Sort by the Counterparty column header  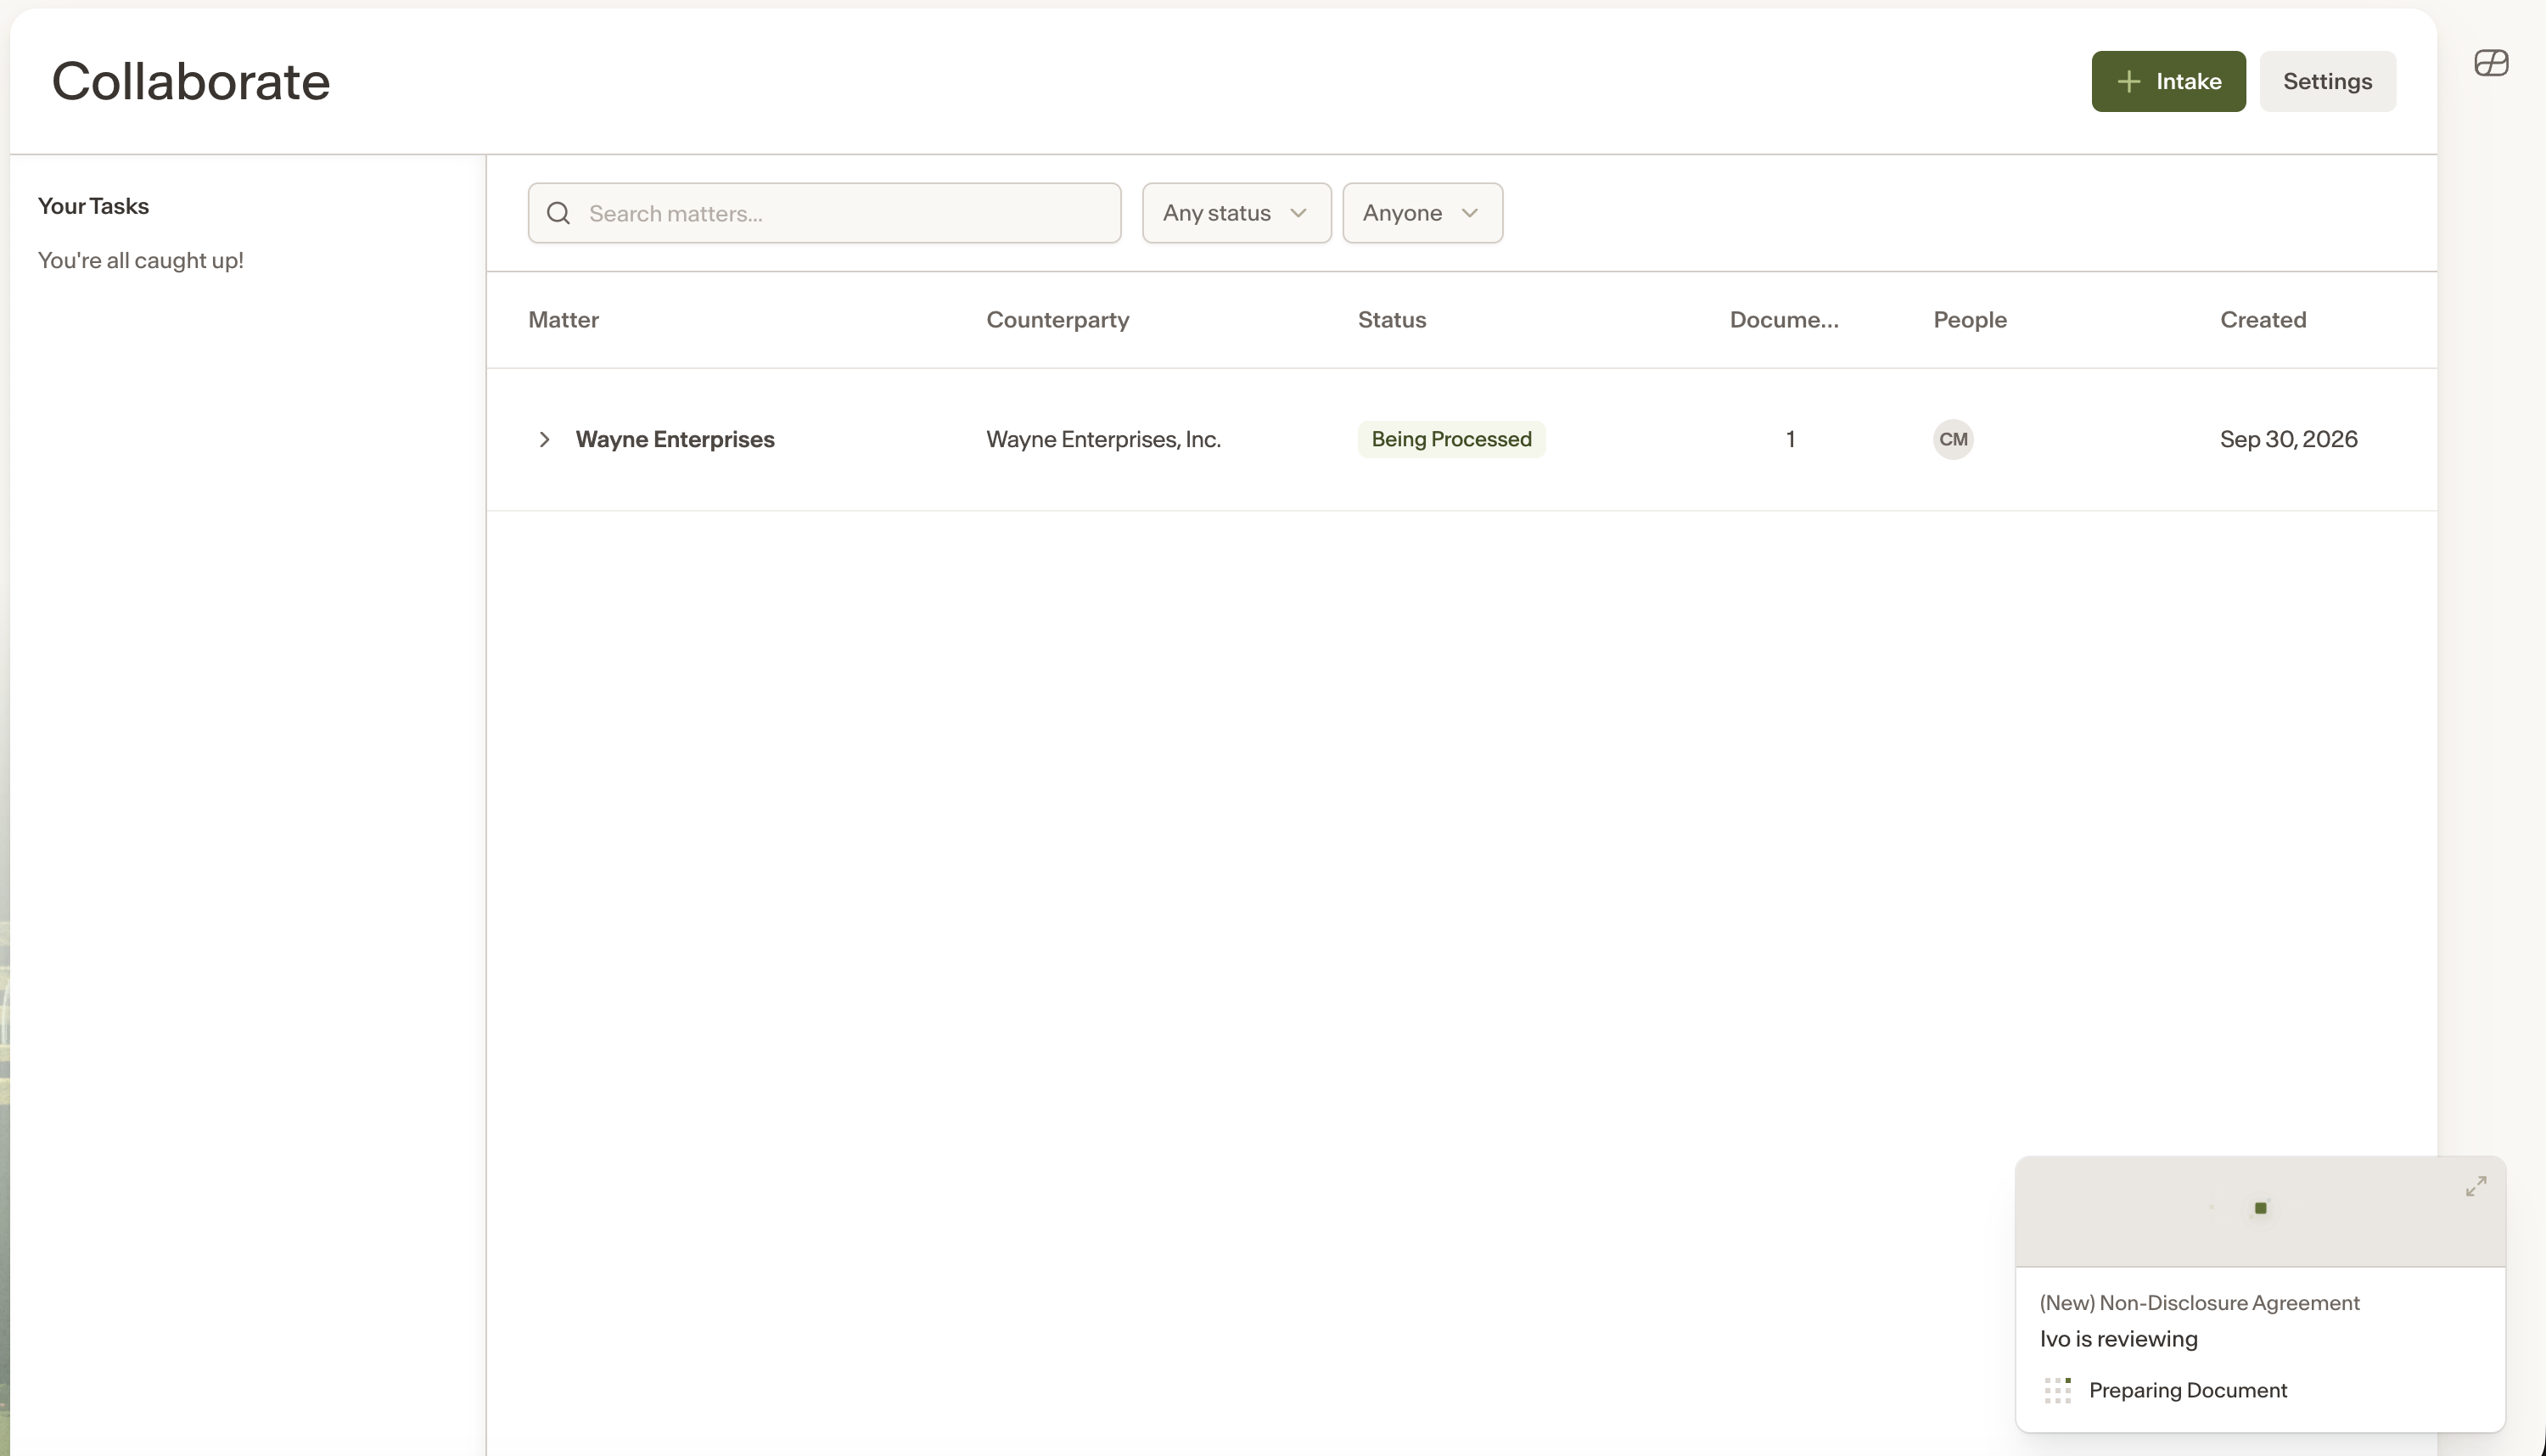1058,320
